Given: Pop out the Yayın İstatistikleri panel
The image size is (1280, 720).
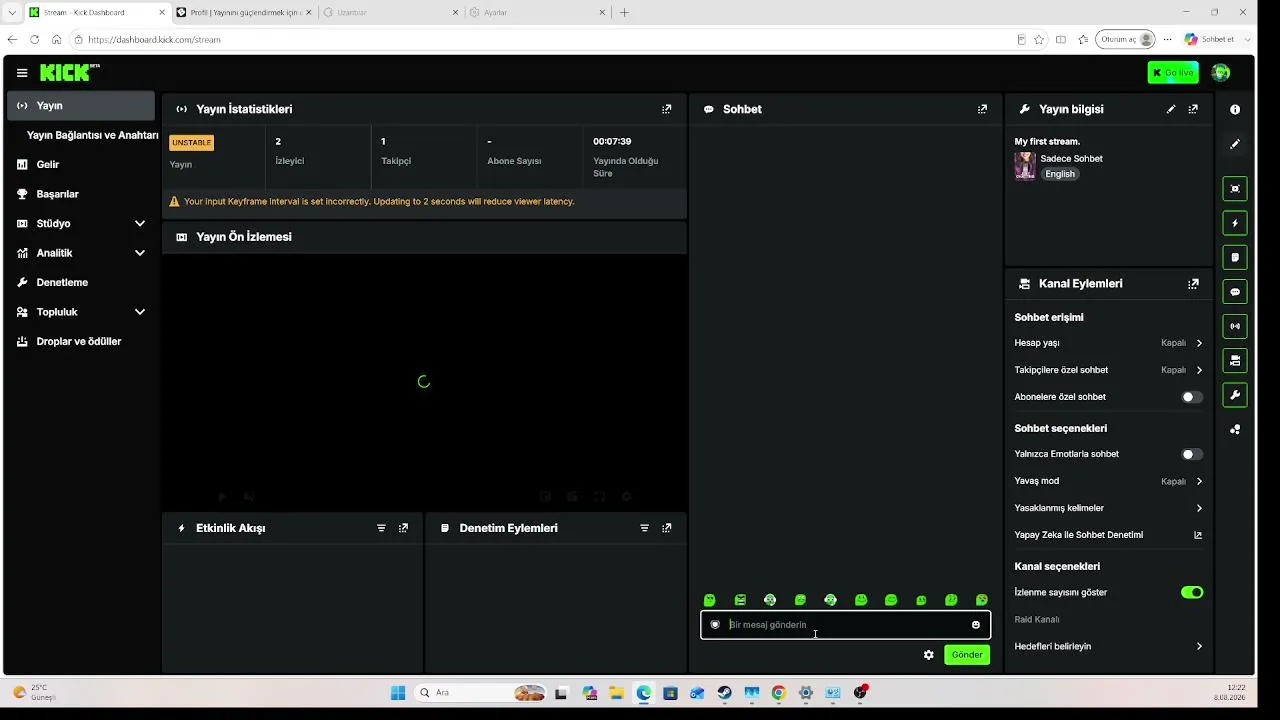Looking at the screenshot, I should pos(667,109).
